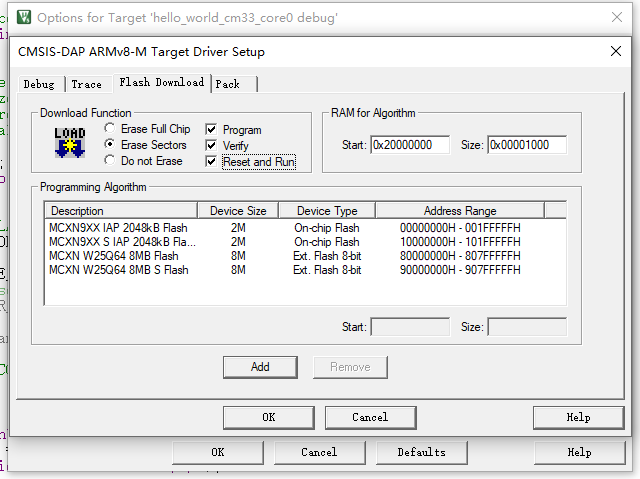This screenshot has height=479, width=640.
Task: Click RAM for Algorithm Size field 0x00001000
Action: [527, 145]
